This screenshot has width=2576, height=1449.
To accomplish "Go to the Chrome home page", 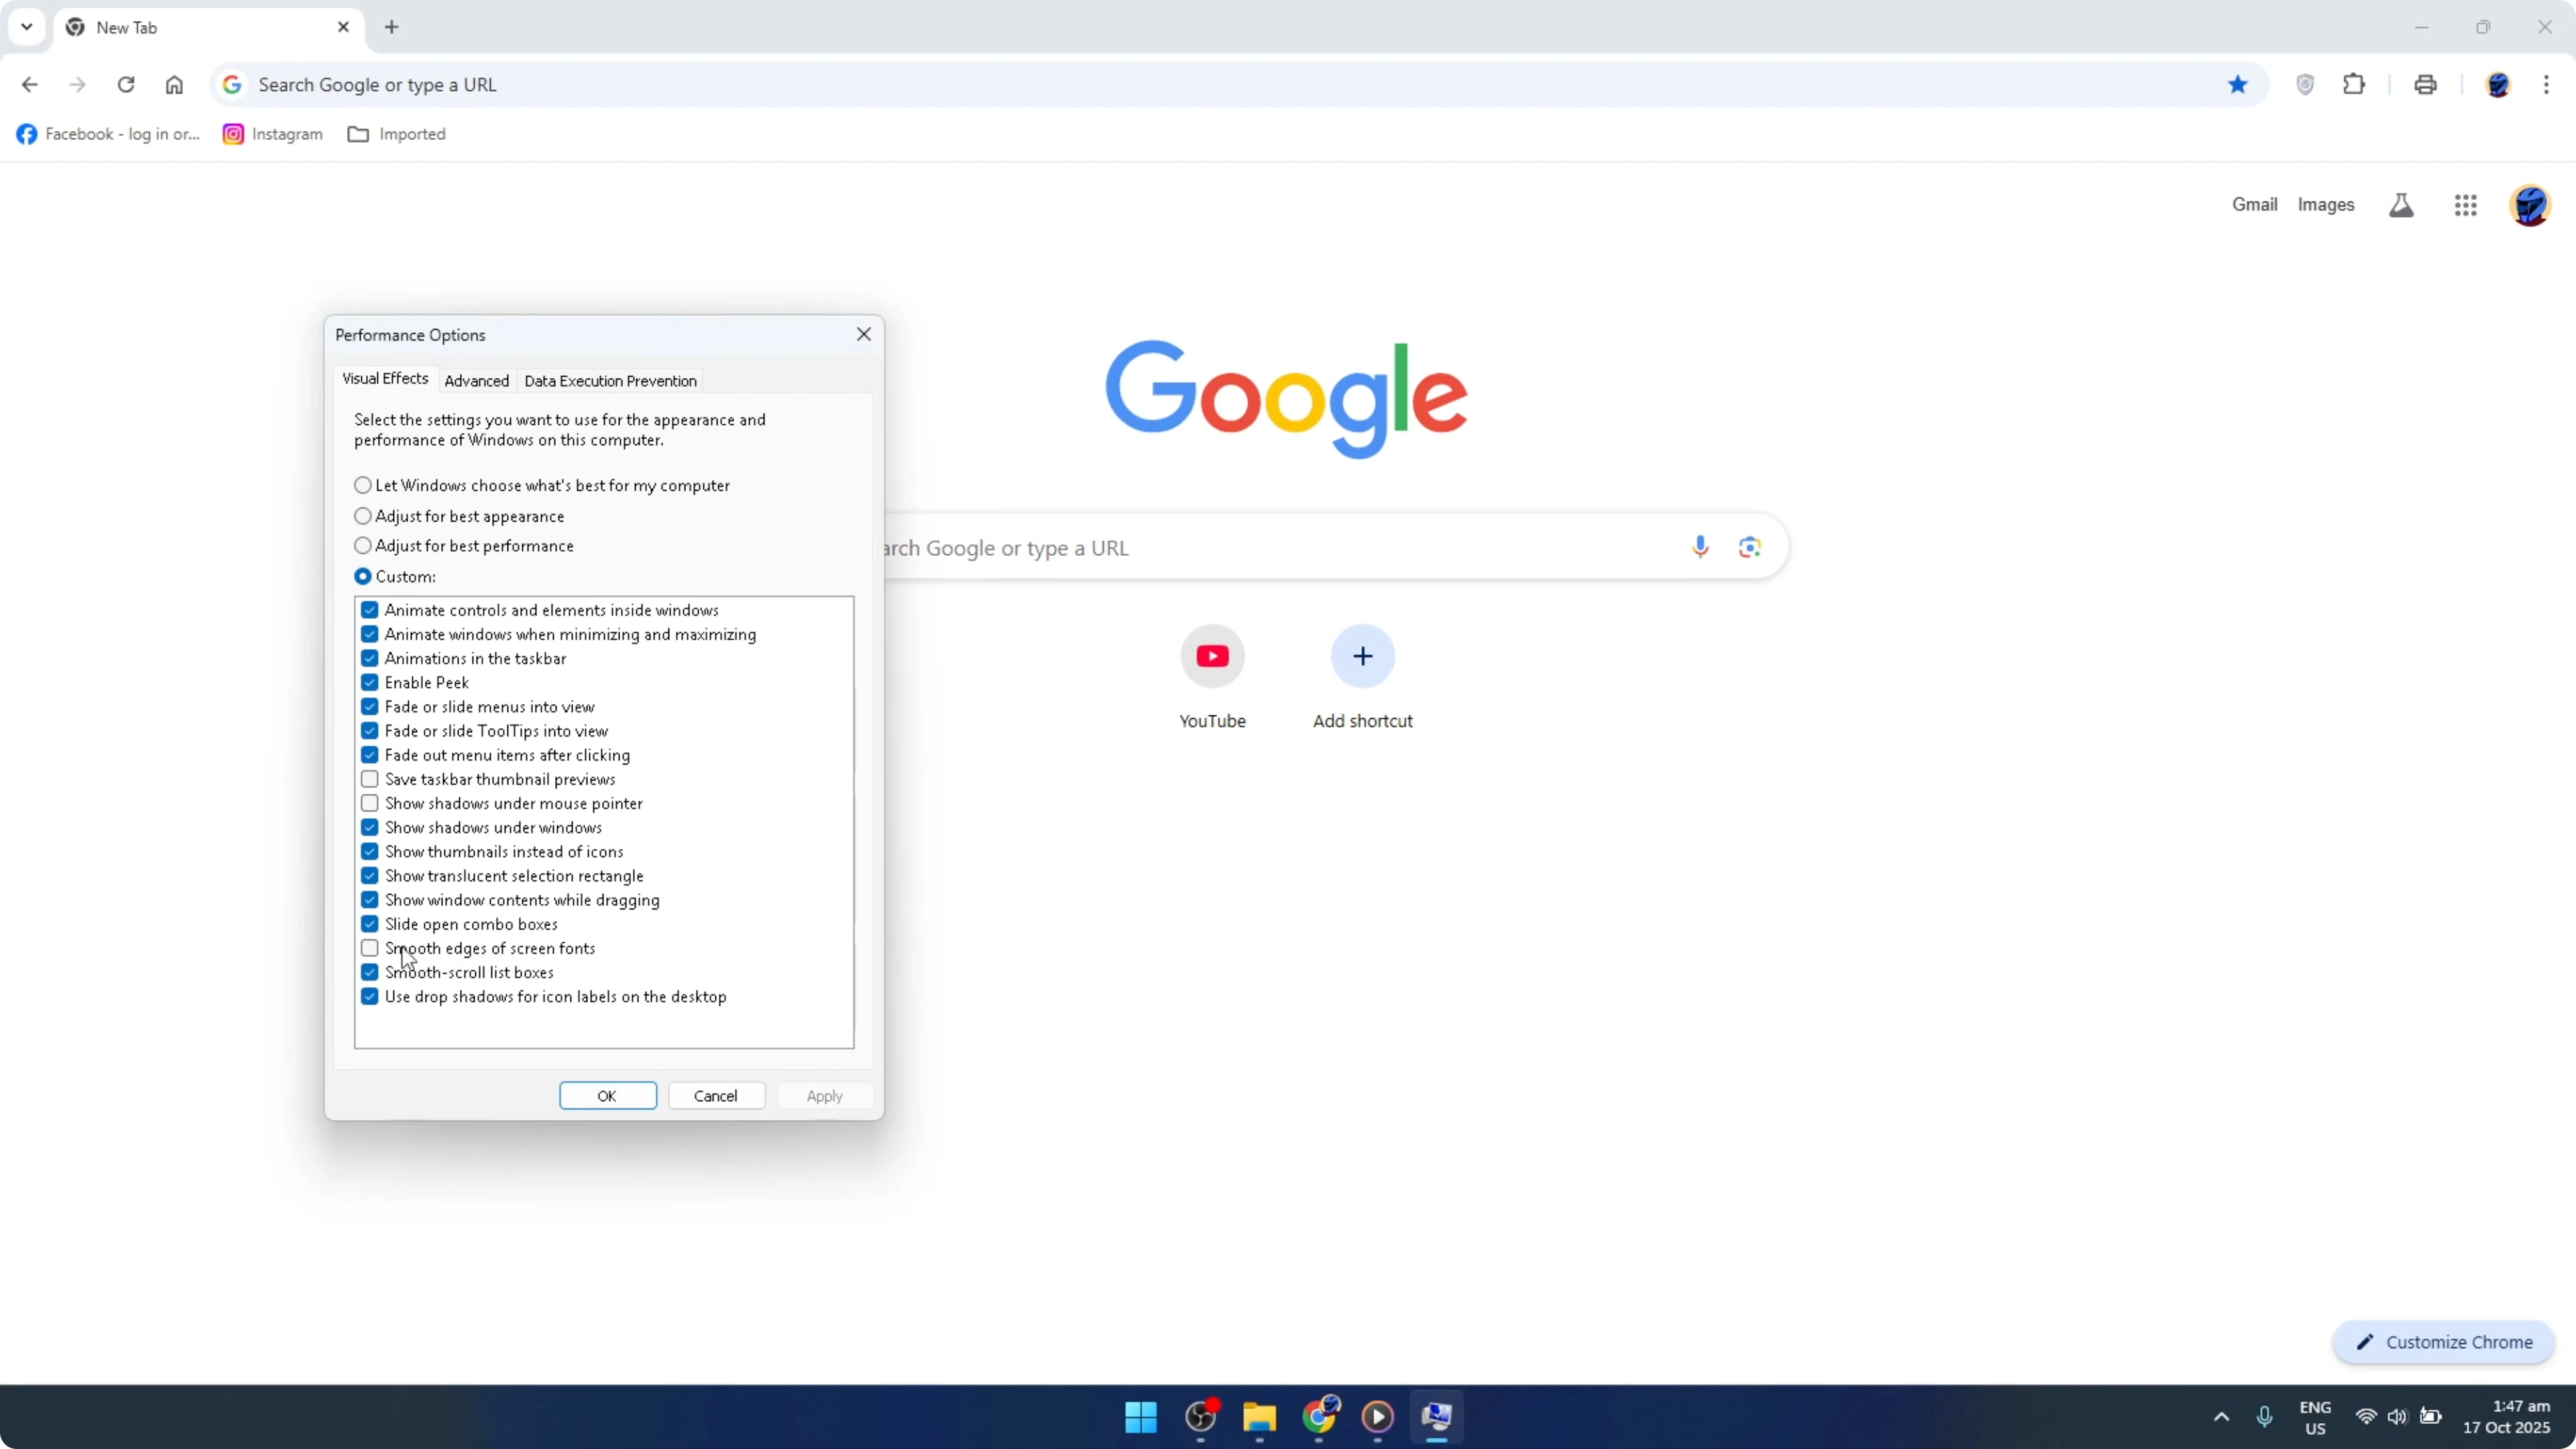I will (x=174, y=85).
